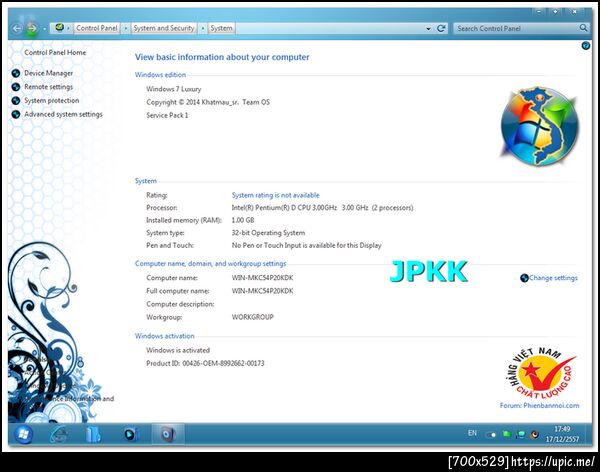Click the green tray icon beside network icon

507,434
